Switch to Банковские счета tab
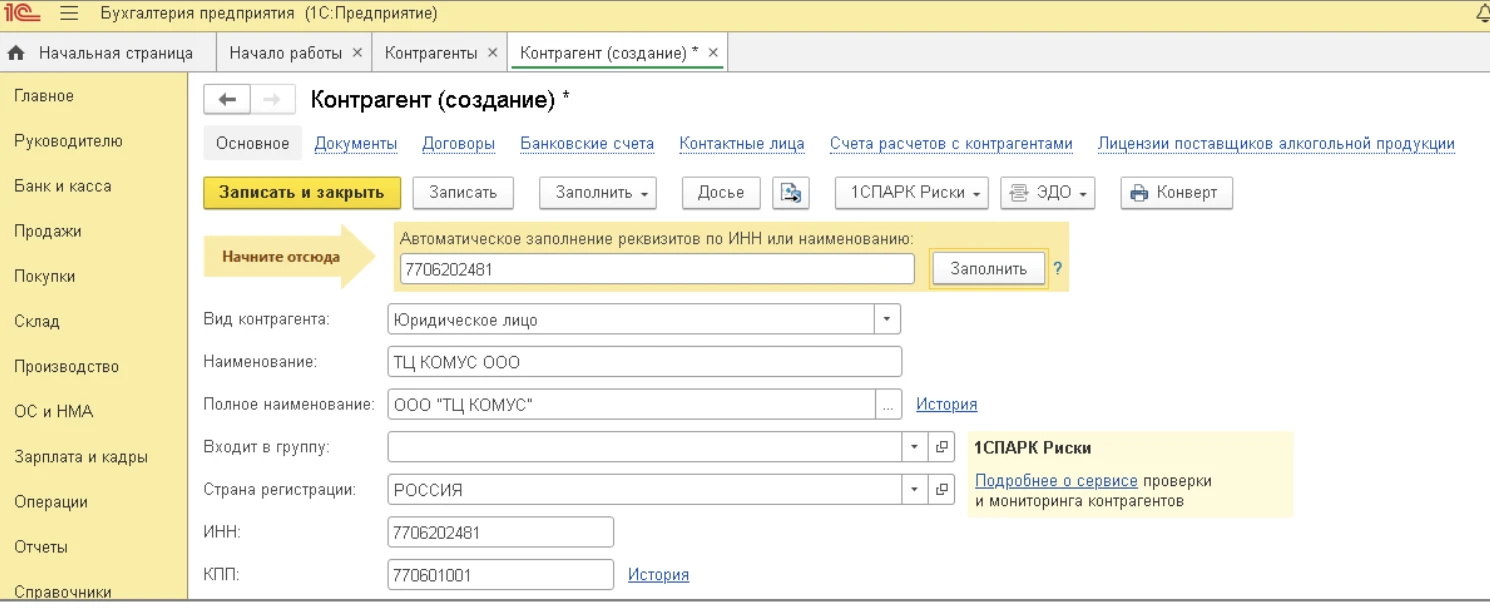This screenshot has width=1490, height=610. [x=587, y=144]
